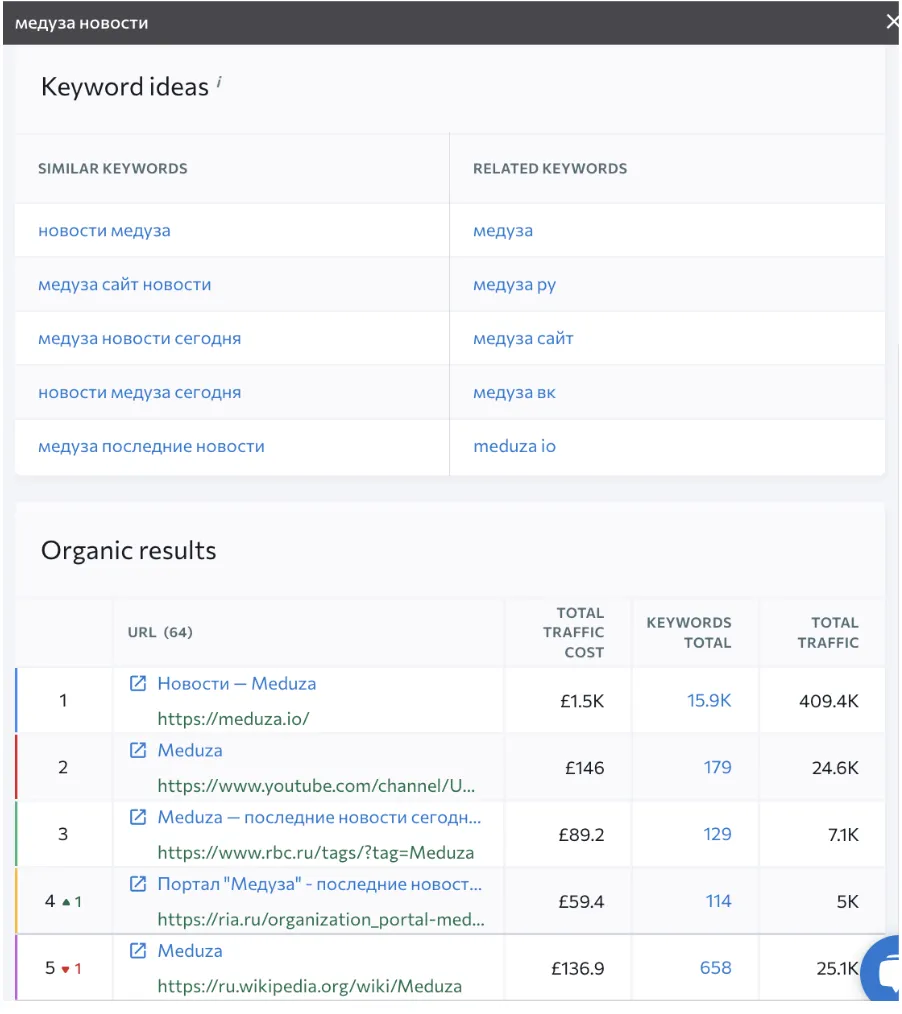Click external link icon for ria.ru Портал Медуза
The width and height of the screenshot is (902, 1014).
pos(138,884)
